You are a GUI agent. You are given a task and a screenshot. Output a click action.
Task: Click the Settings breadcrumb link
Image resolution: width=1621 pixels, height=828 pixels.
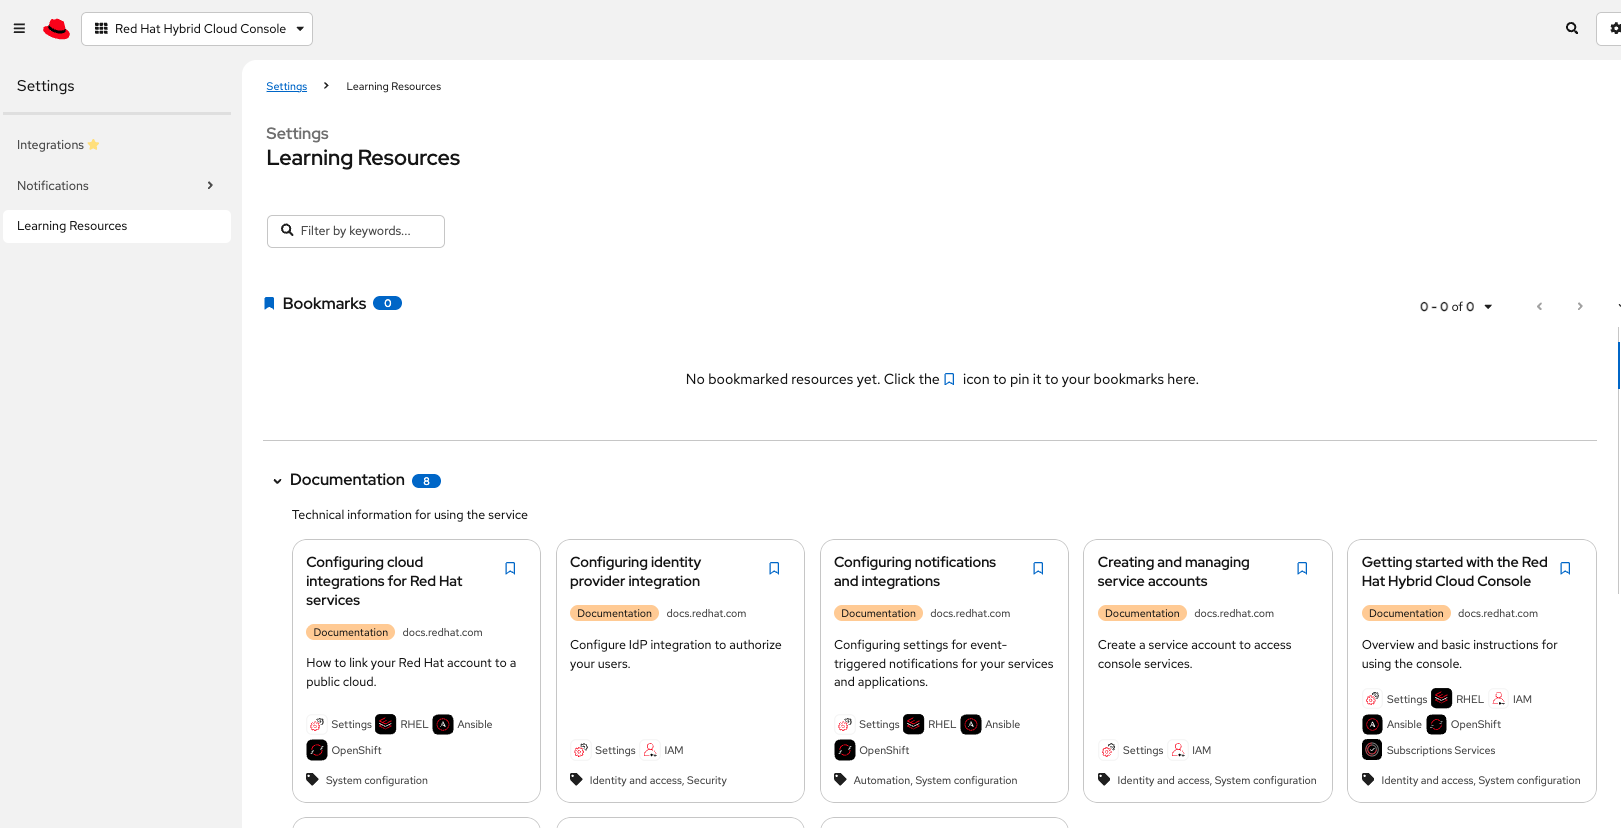(286, 87)
